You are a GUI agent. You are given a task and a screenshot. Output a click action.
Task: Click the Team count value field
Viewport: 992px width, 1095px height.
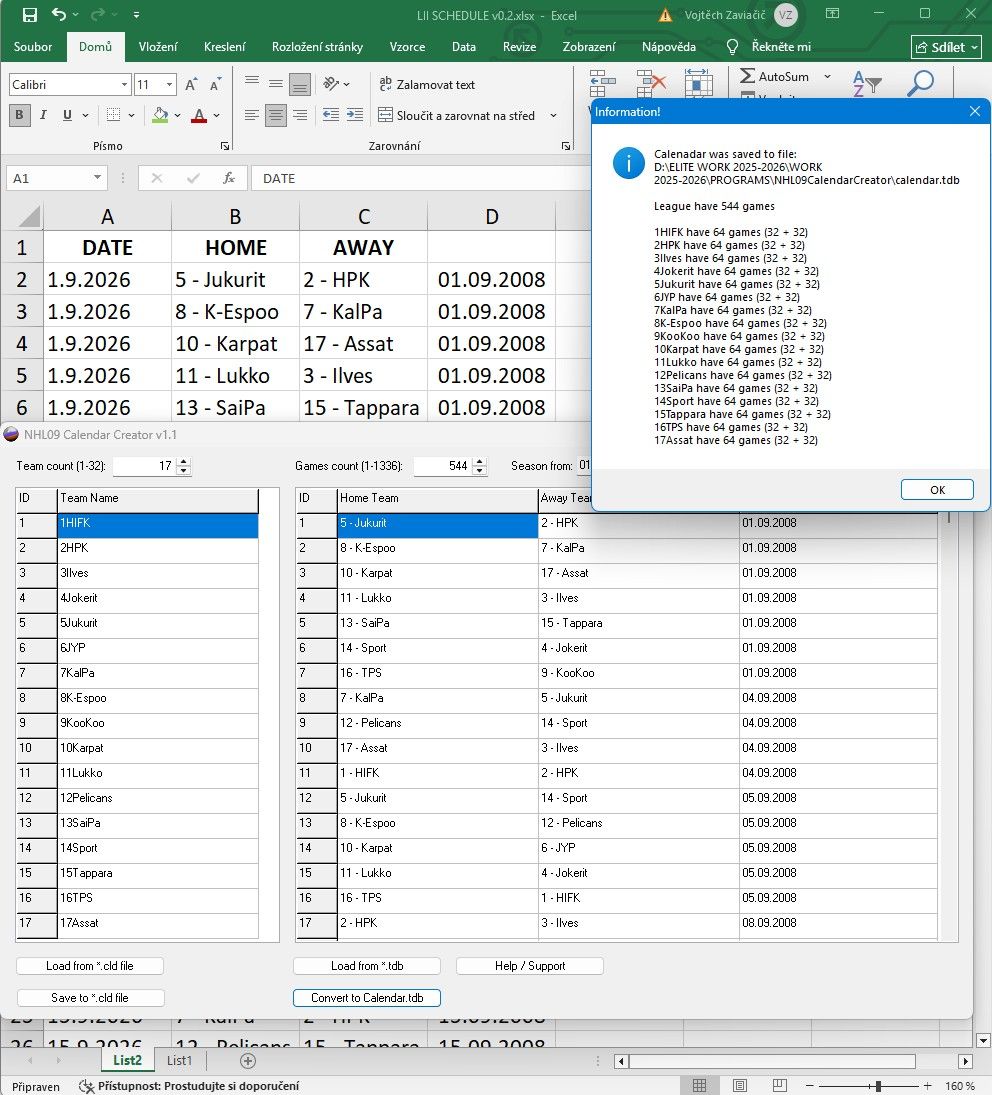(x=145, y=466)
